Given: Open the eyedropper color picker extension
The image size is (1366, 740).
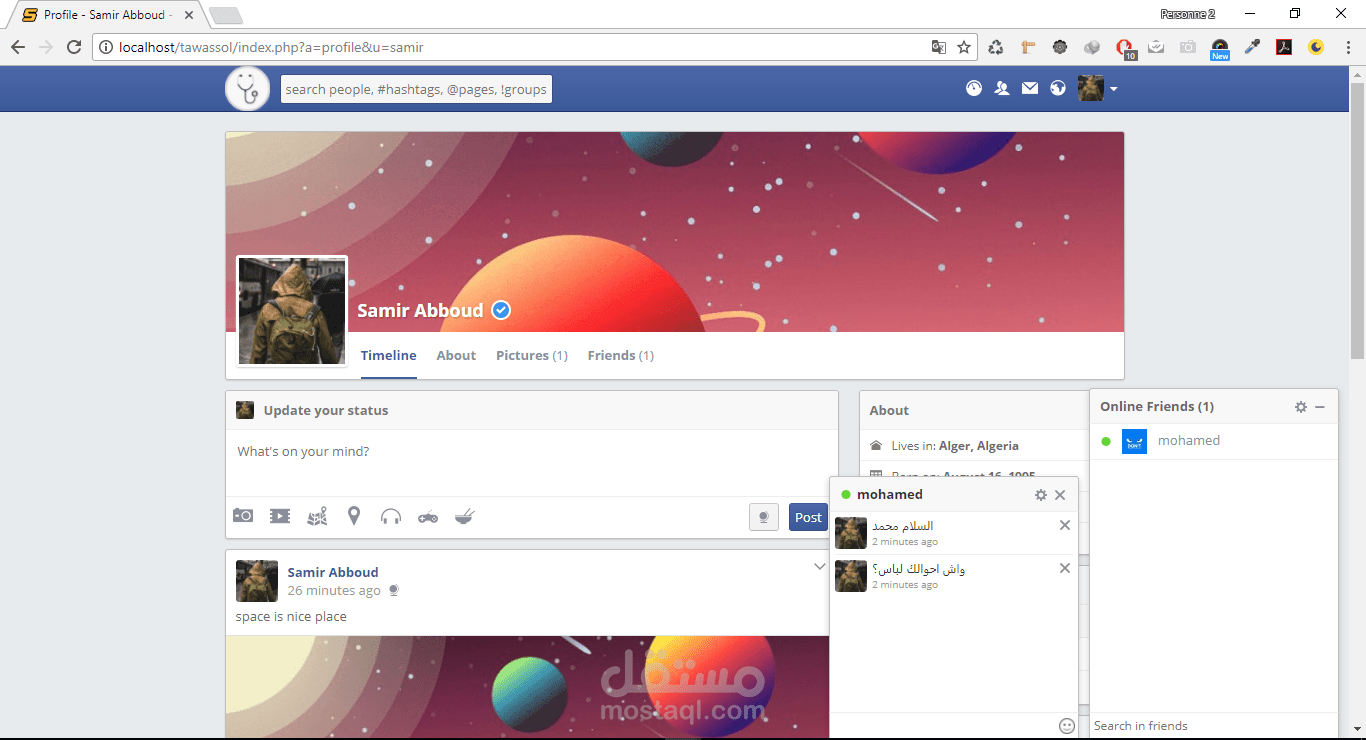Looking at the screenshot, I should tap(1252, 47).
